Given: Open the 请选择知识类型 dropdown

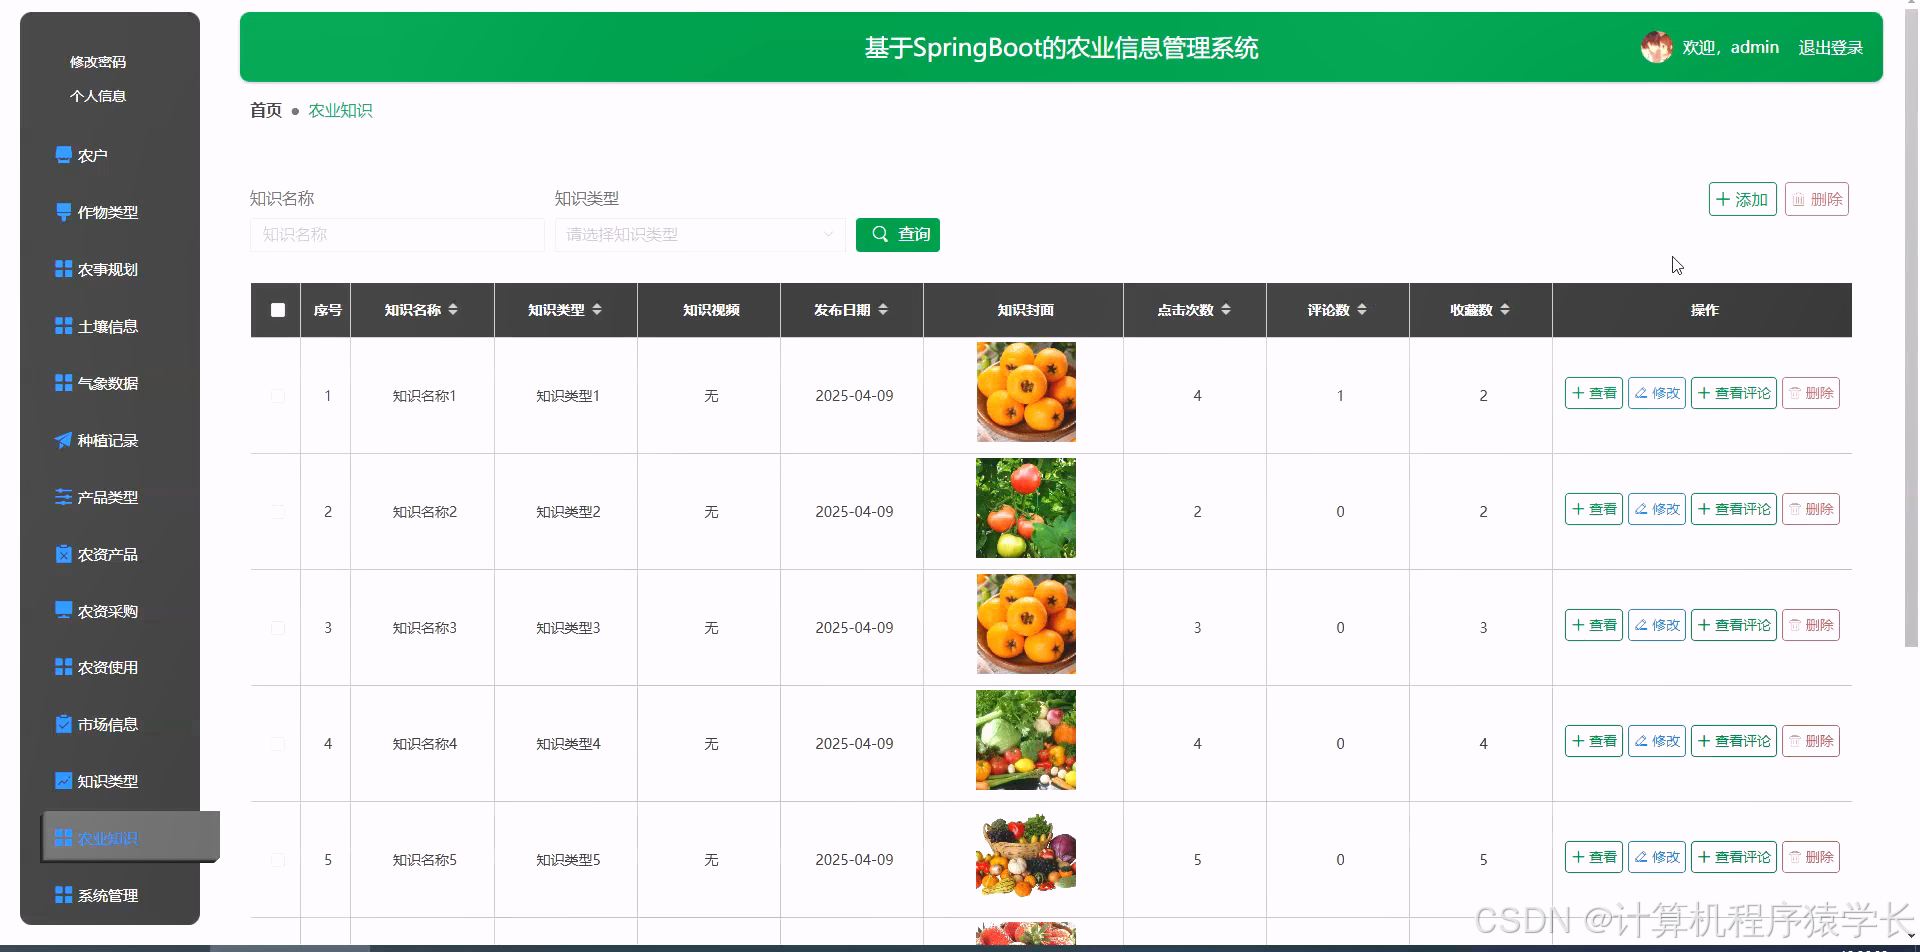Looking at the screenshot, I should coord(699,234).
